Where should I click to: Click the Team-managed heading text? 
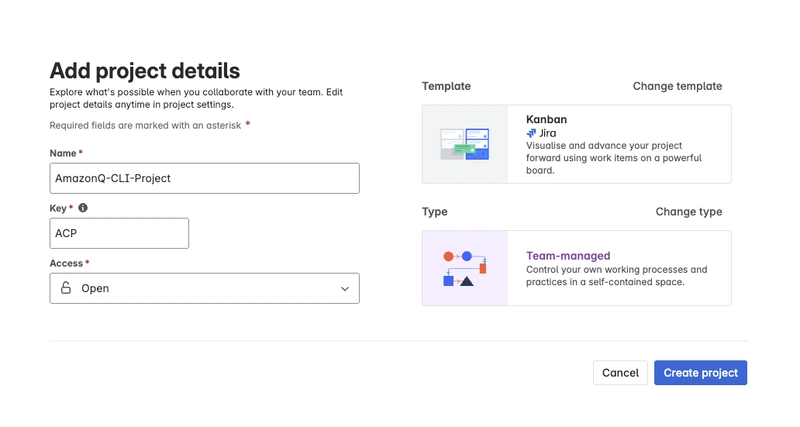point(568,256)
